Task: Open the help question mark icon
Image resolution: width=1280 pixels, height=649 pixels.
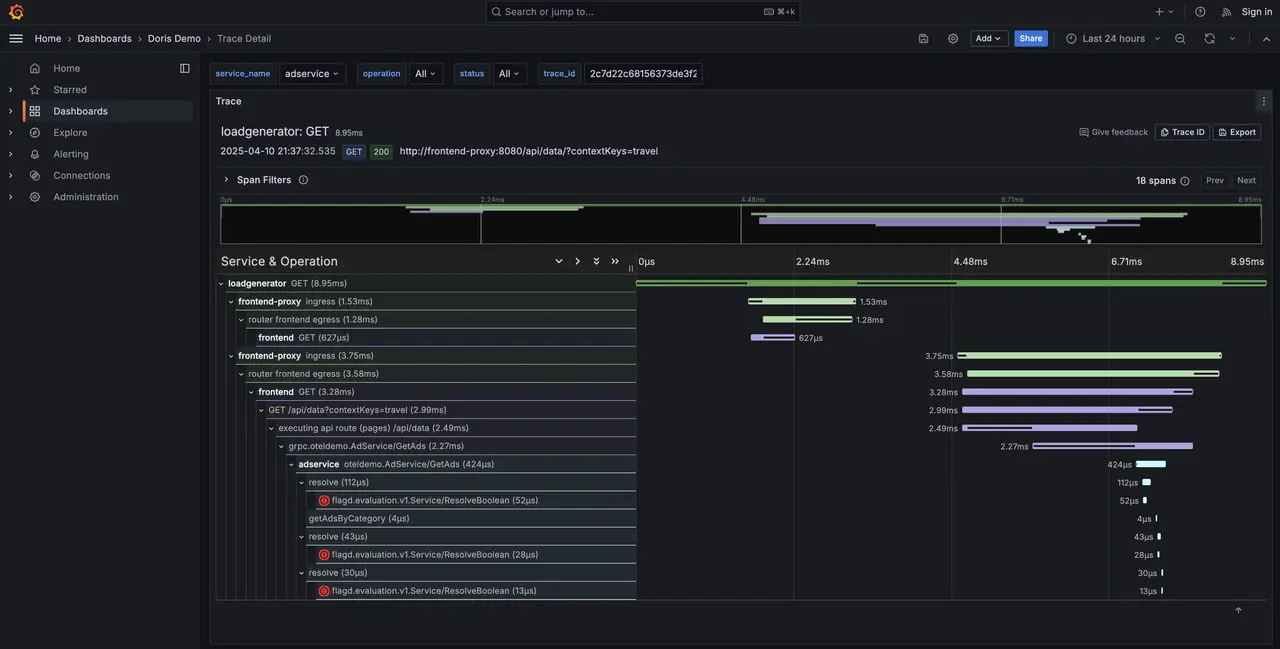Action: pos(1200,12)
